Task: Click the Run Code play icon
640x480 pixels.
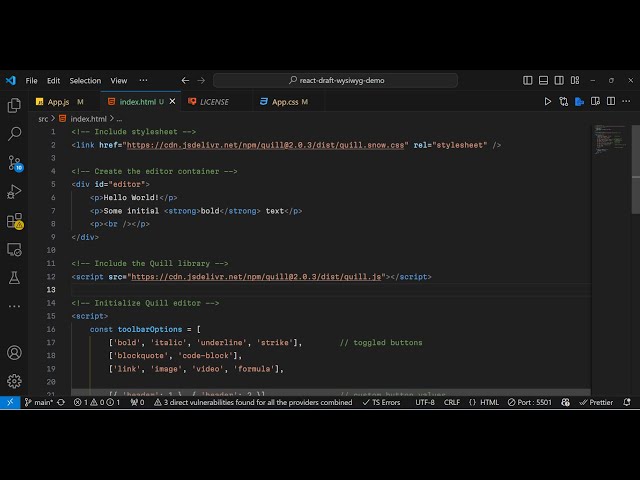Action: tap(548, 101)
